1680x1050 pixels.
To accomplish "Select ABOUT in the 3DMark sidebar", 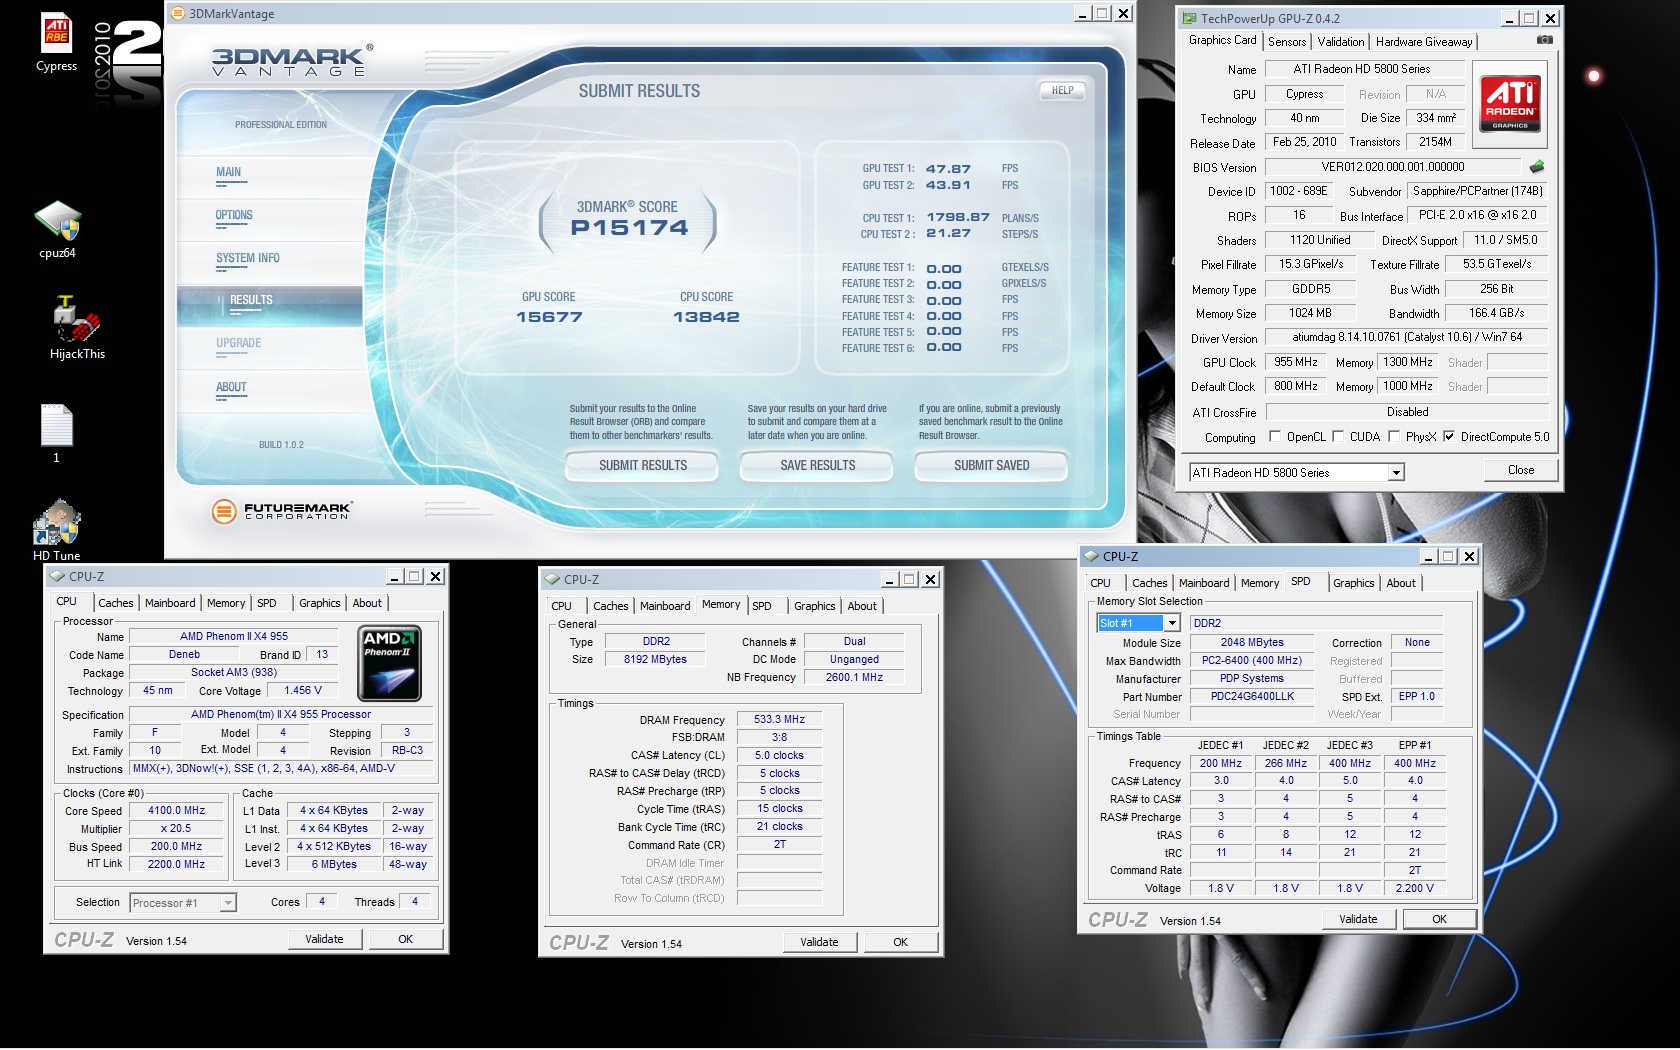I will click(231, 387).
